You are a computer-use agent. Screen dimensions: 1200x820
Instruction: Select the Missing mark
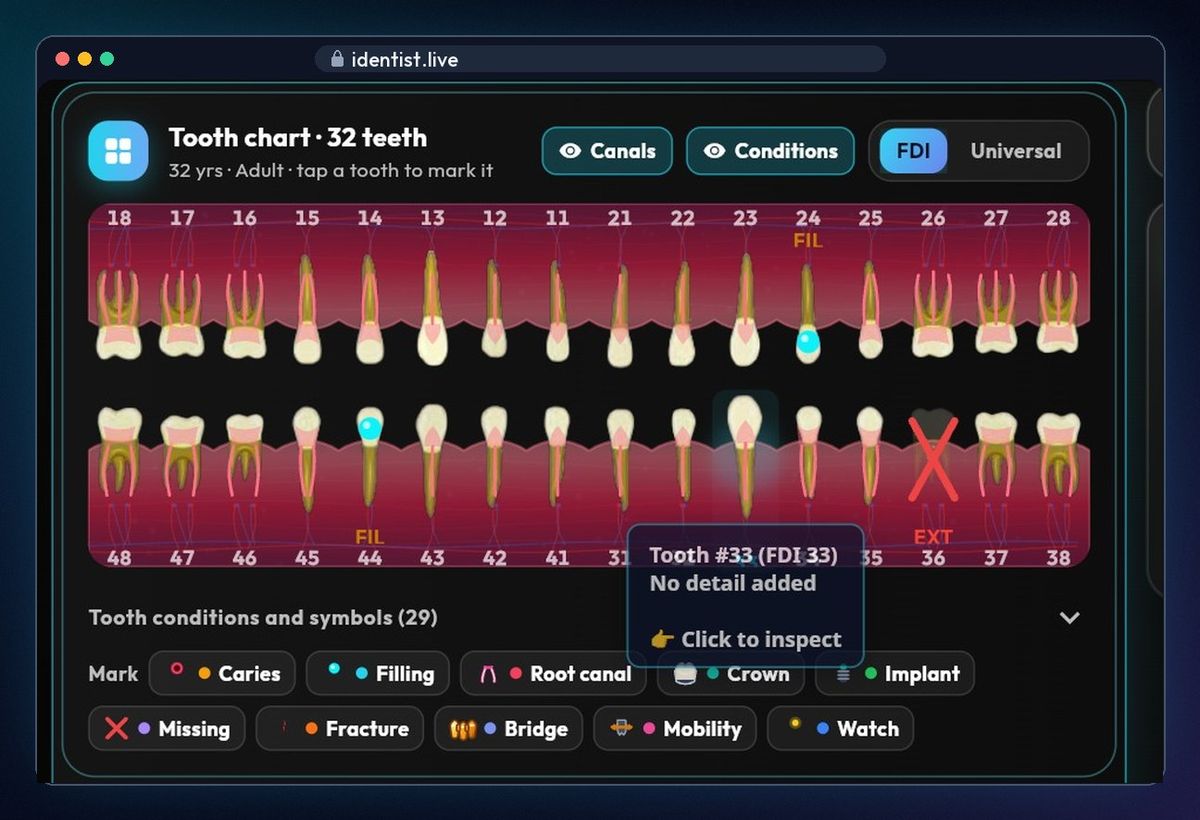(x=167, y=729)
